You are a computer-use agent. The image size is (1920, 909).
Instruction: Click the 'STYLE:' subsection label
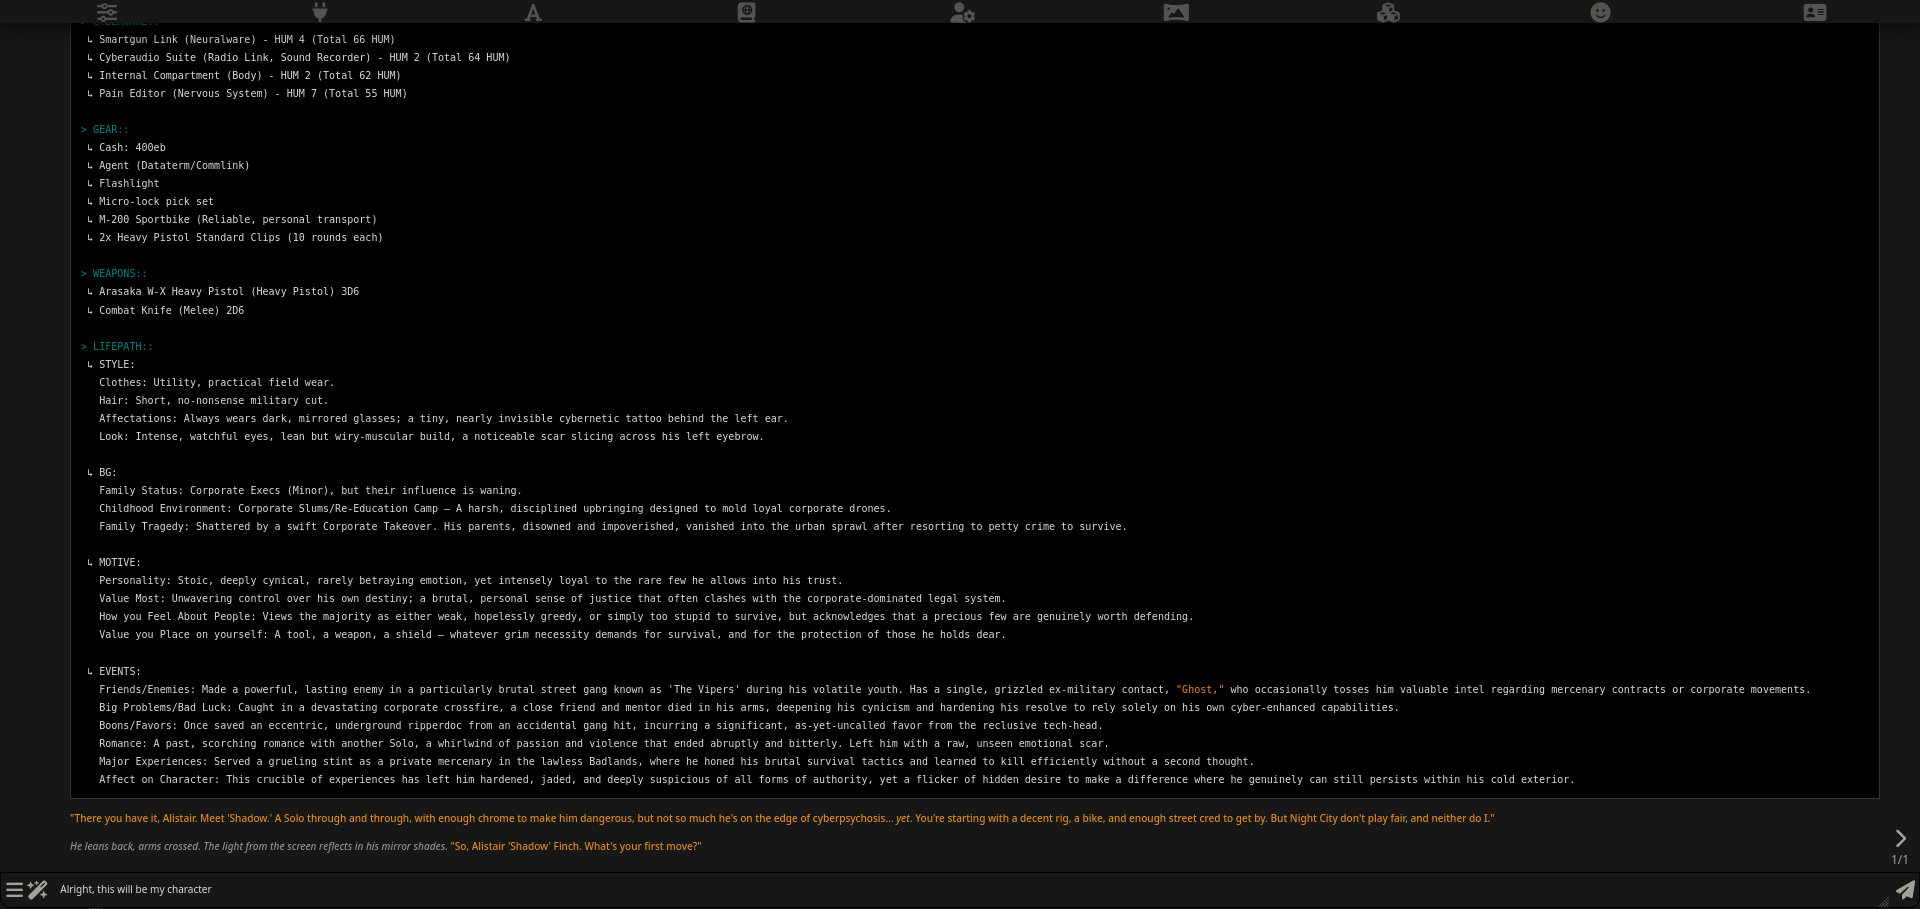(x=116, y=365)
